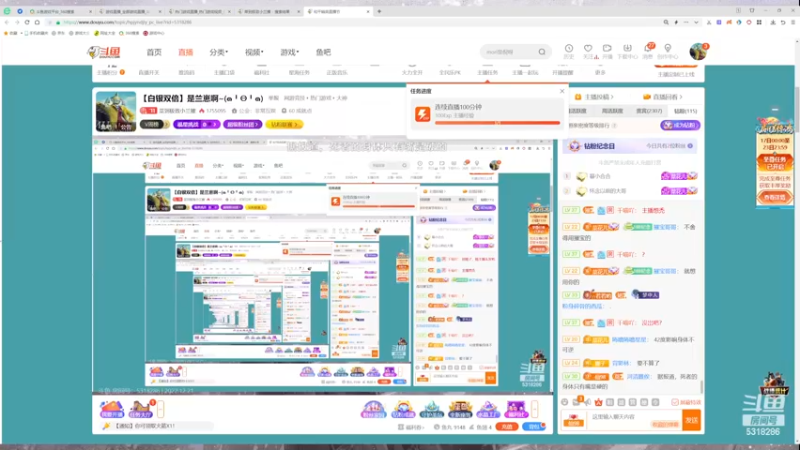The width and height of the screenshot is (800, 450).
Task: Expand the 视频 dropdown menu
Action: [254, 52]
